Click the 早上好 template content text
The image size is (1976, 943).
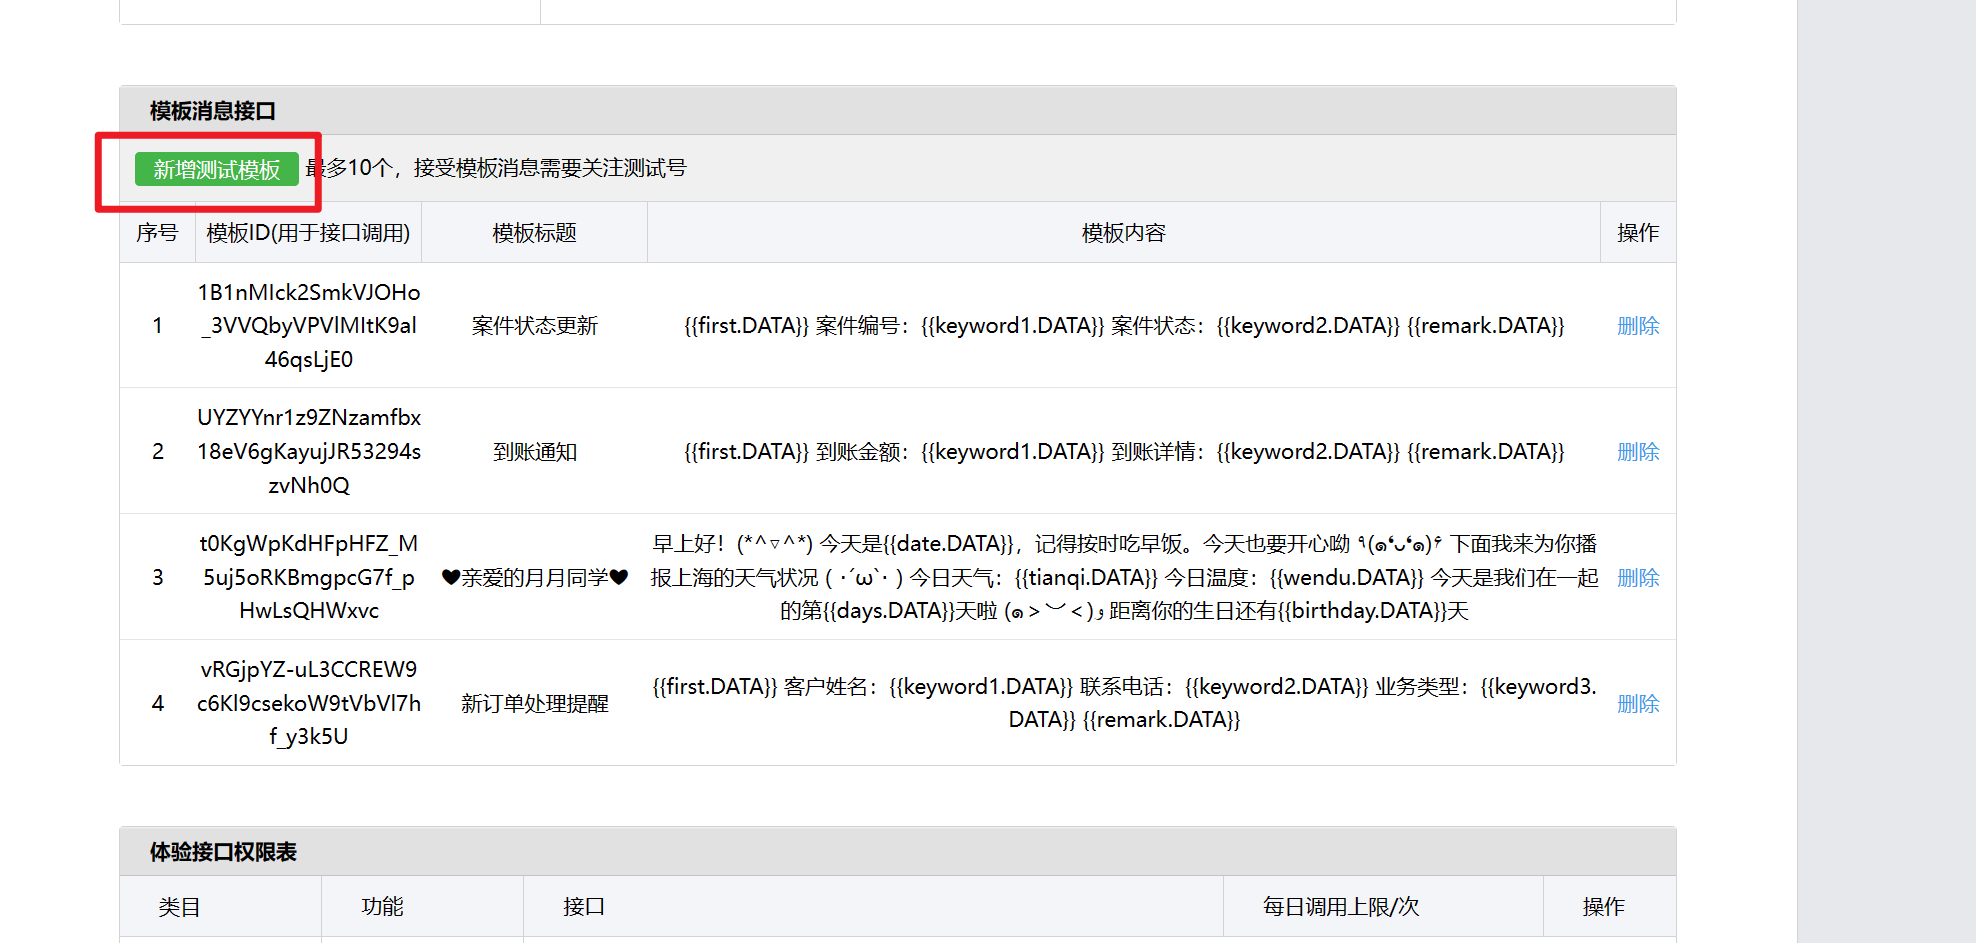(x=1124, y=577)
